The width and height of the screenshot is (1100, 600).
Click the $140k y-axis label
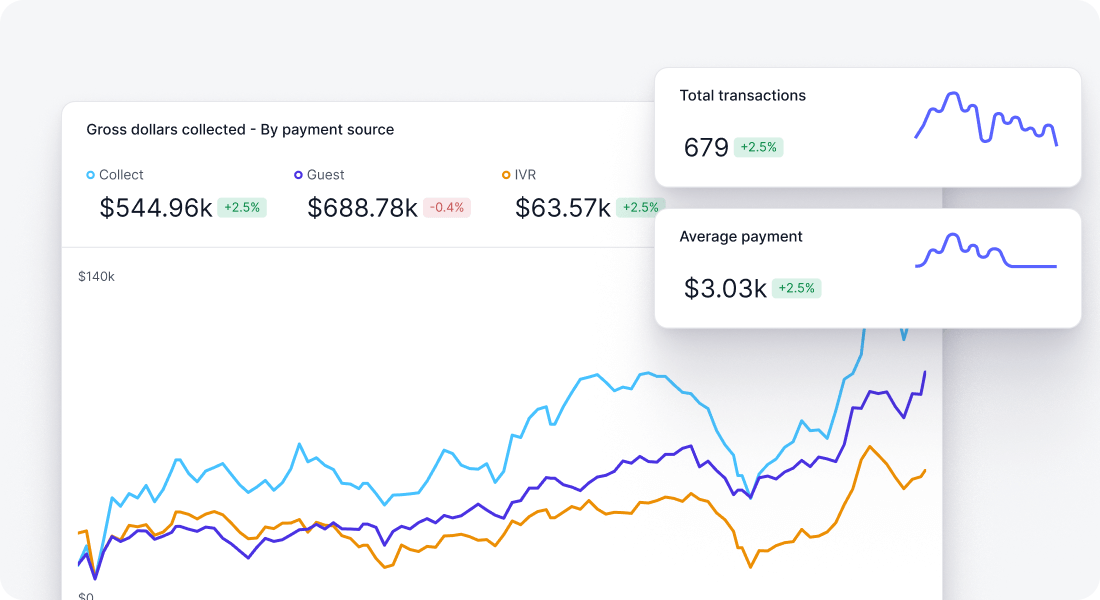[96, 276]
